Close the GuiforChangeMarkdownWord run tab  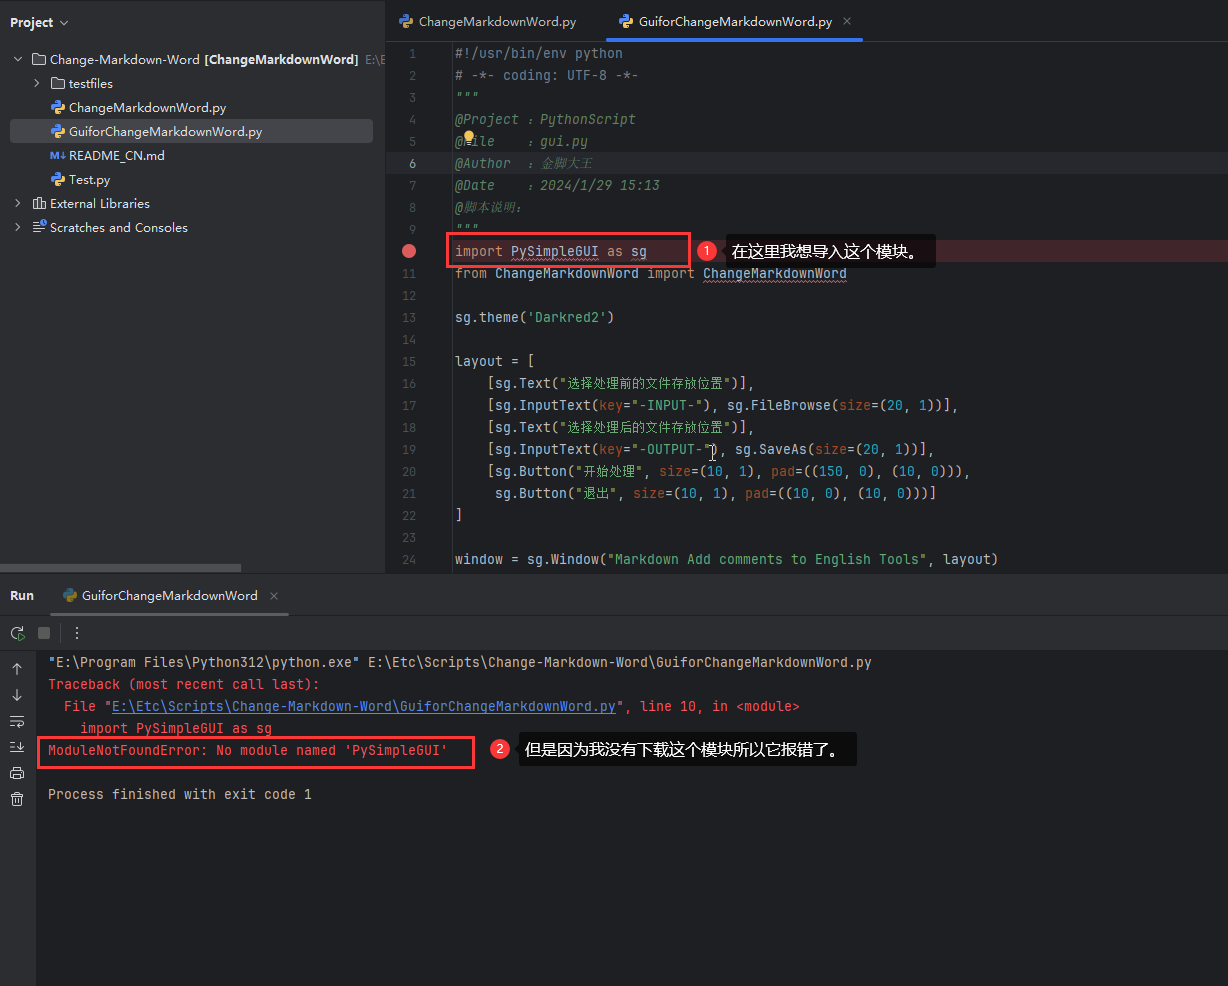coord(274,595)
